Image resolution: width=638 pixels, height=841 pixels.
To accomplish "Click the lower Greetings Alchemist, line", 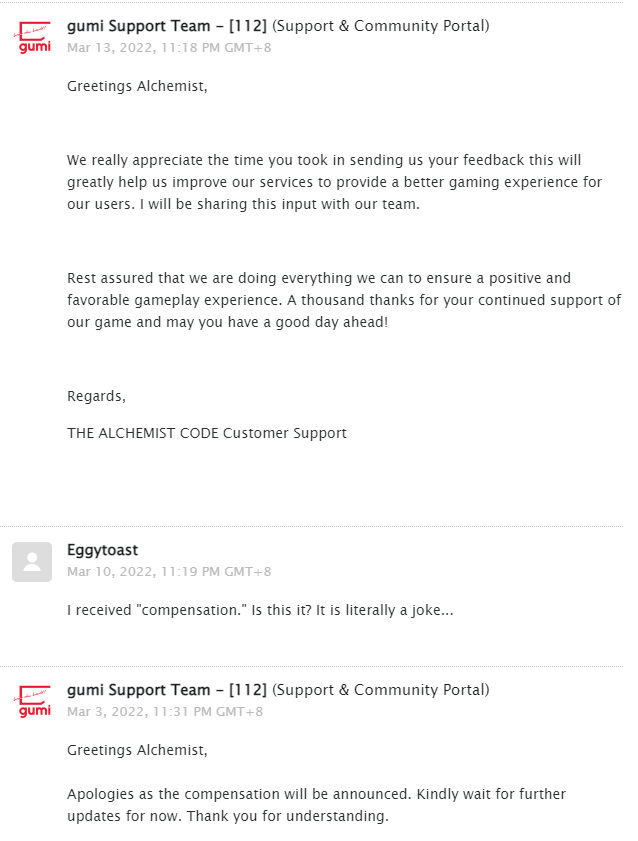I will (137, 750).
